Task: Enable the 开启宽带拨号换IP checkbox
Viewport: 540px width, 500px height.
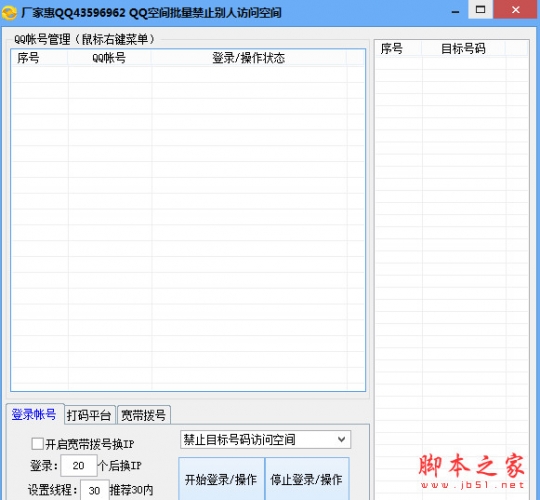Action: pyautogui.click(x=37, y=444)
